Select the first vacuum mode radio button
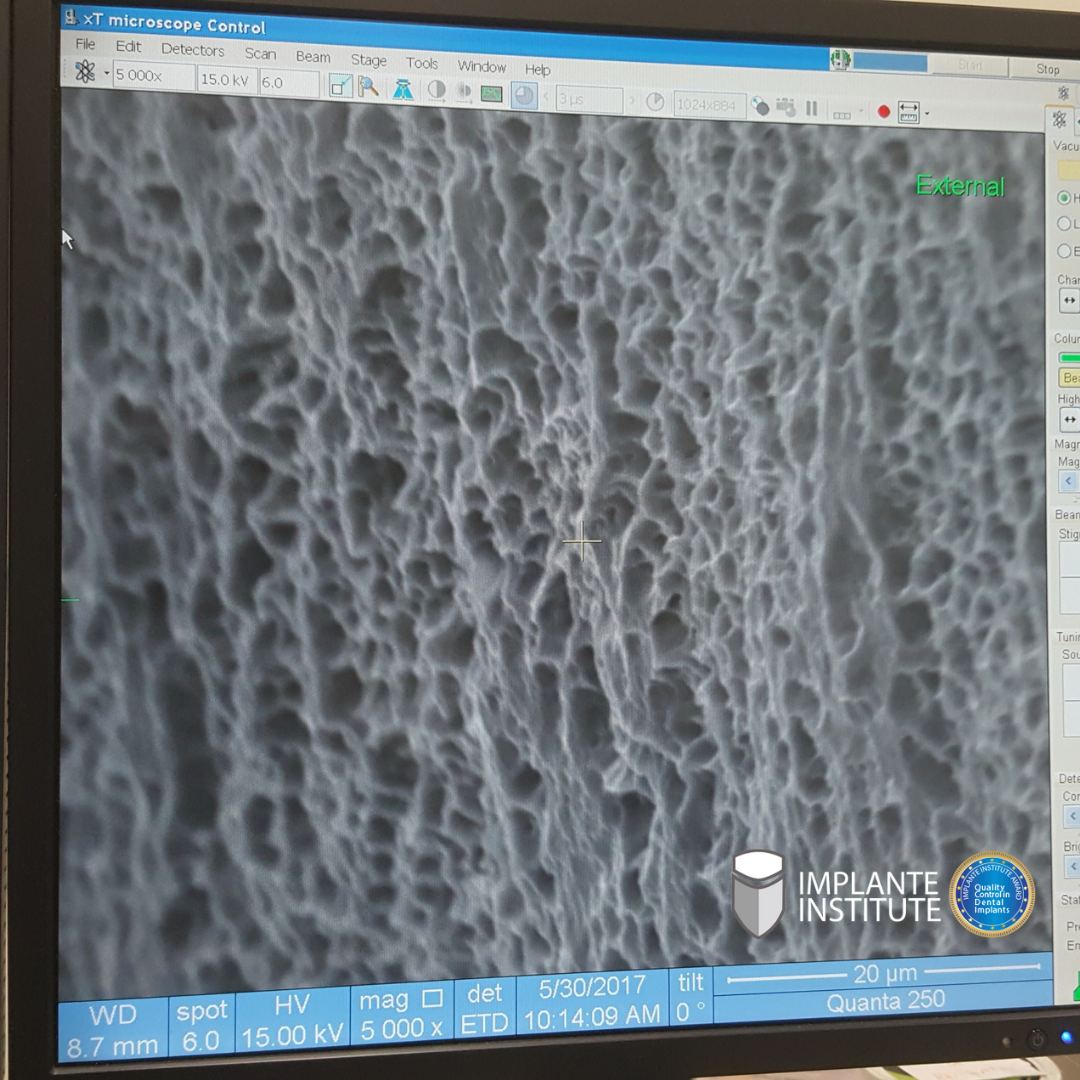This screenshot has width=1080, height=1080. (1064, 198)
